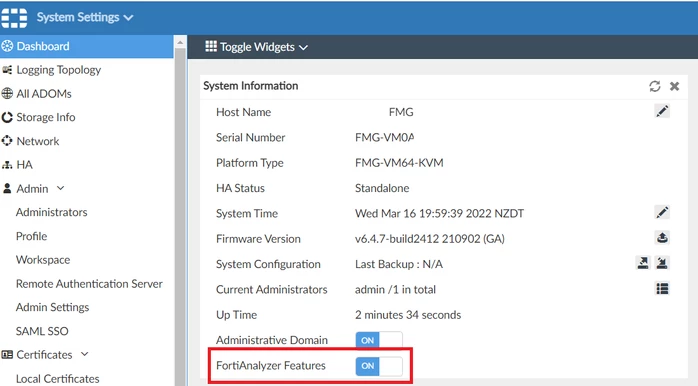This screenshot has height=386, width=698.
Task: Open HA settings page
Action: (24, 165)
